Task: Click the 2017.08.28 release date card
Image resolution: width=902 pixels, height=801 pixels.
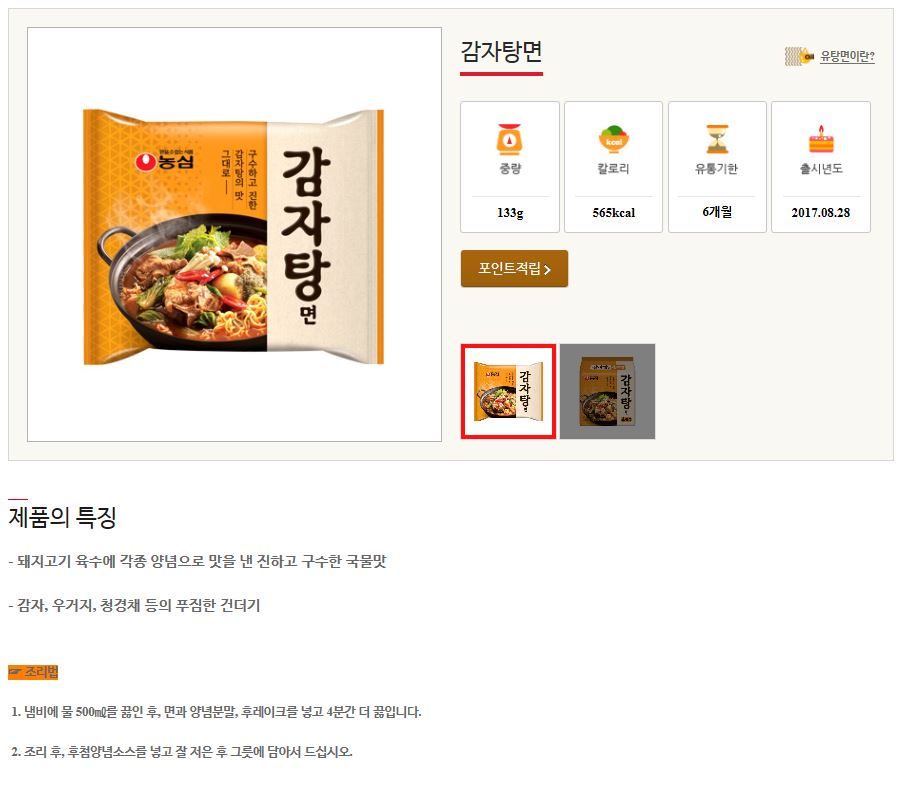Action: pyautogui.click(x=821, y=167)
